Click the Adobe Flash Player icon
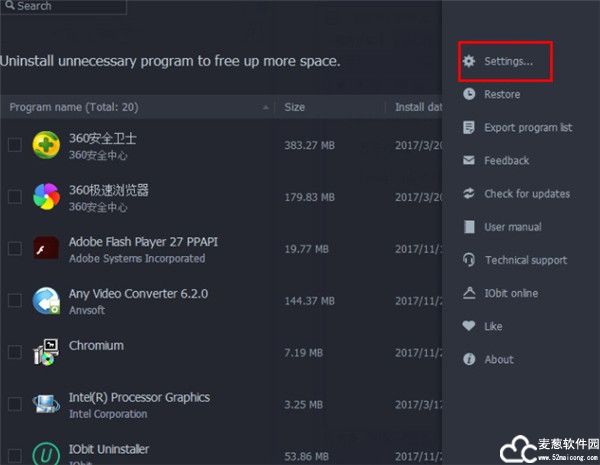Viewport: 600px width, 465px height. point(46,248)
